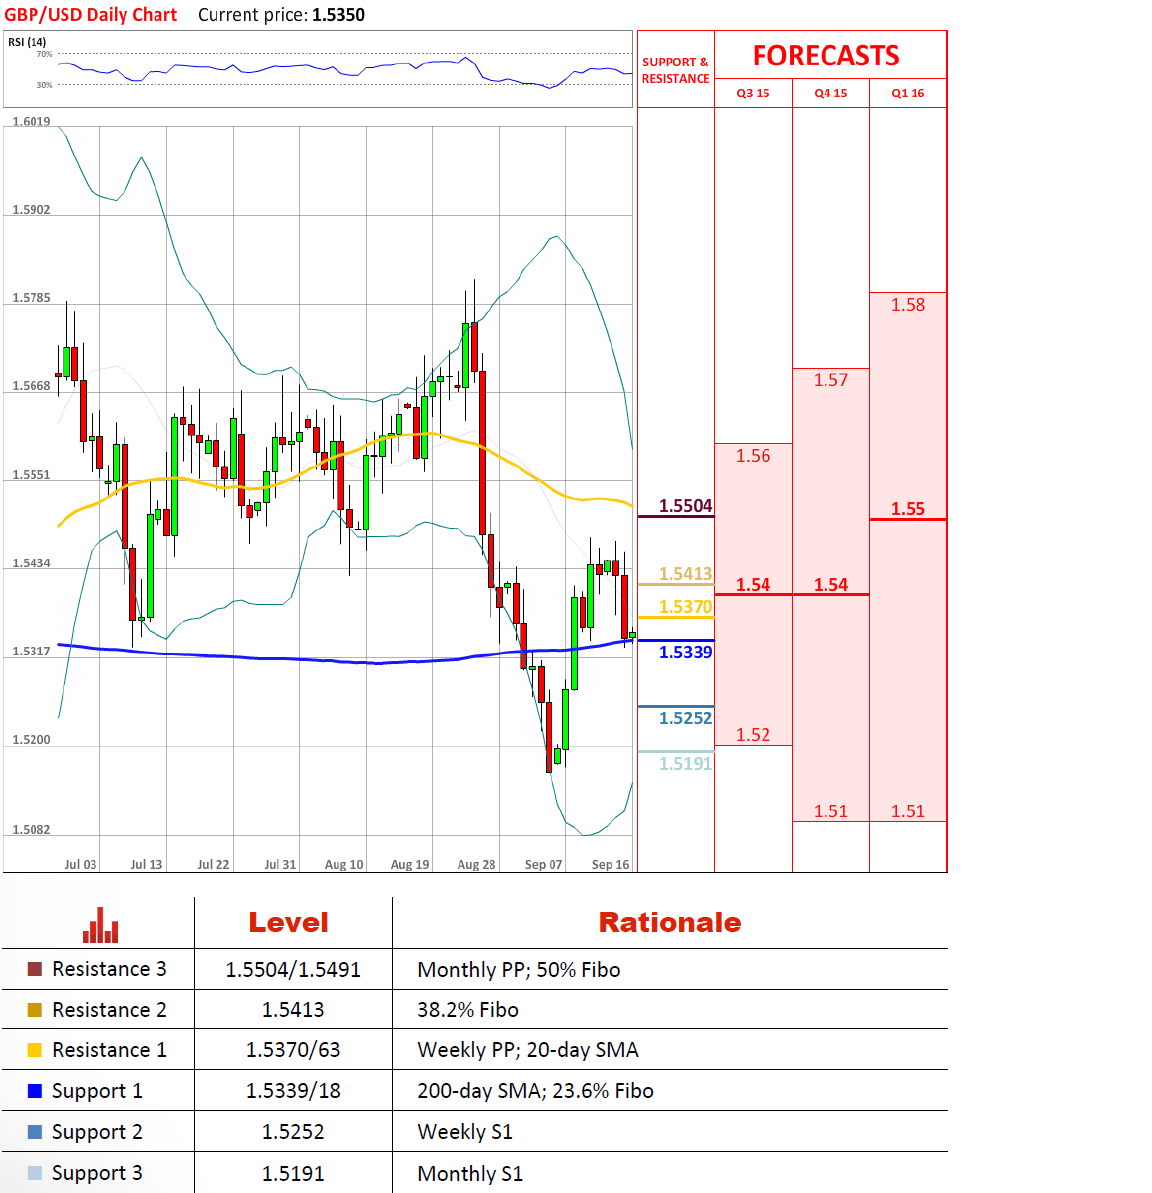The image size is (1152, 1193).
Task: Click the Resistance 2 gold color square
Action: 34,1010
